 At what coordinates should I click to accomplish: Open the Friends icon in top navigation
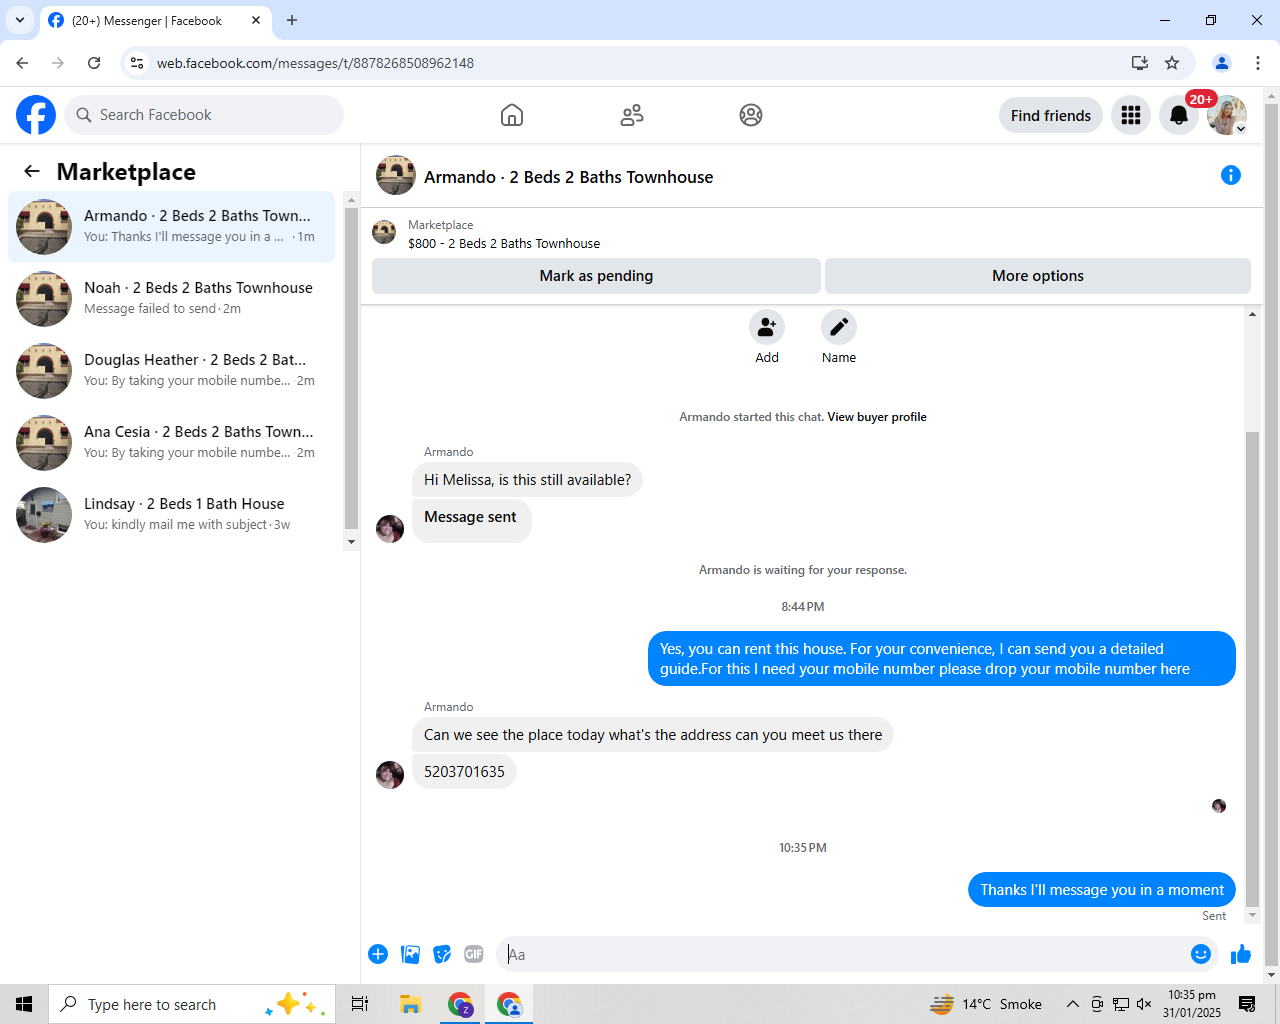pyautogui.click(x=632, y=115)
